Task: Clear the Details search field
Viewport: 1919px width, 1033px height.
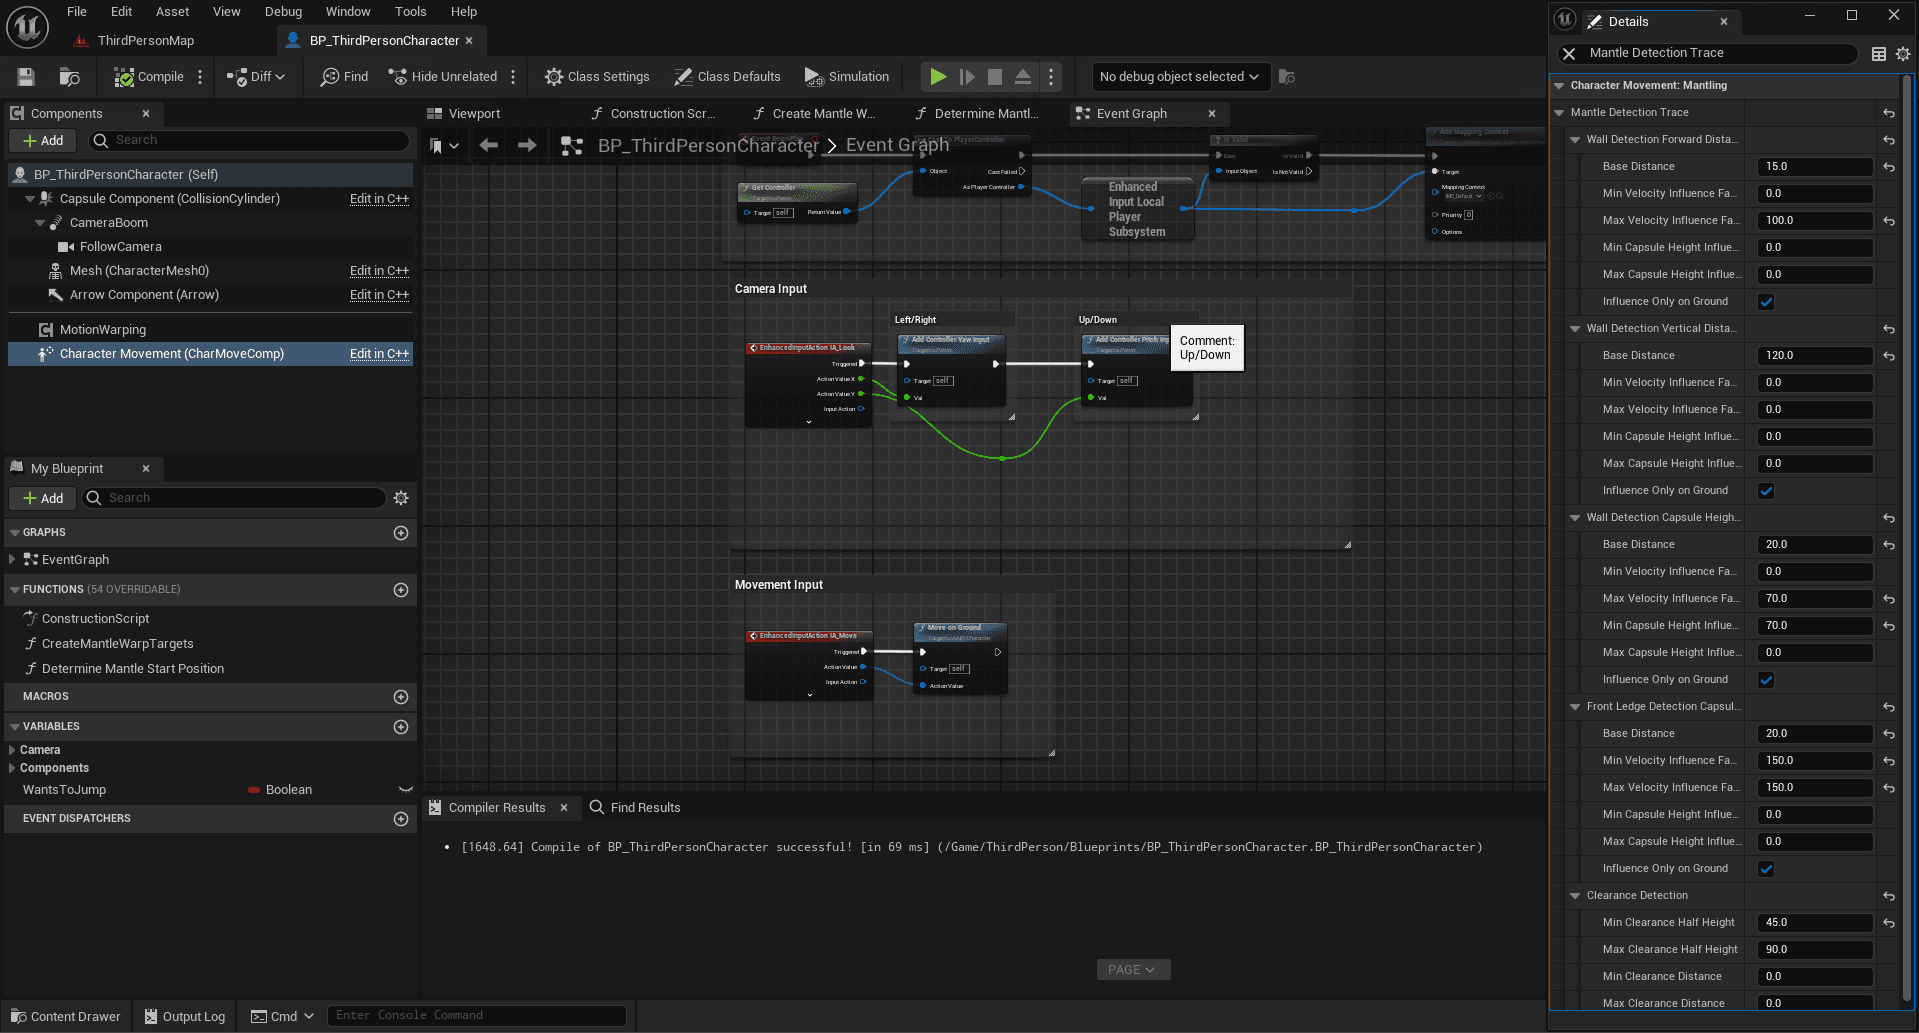Action: (1569, 54)
